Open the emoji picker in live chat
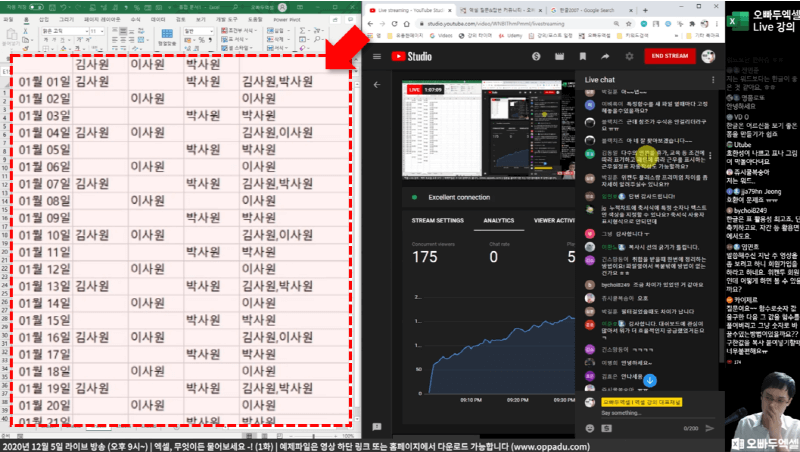 590,429
